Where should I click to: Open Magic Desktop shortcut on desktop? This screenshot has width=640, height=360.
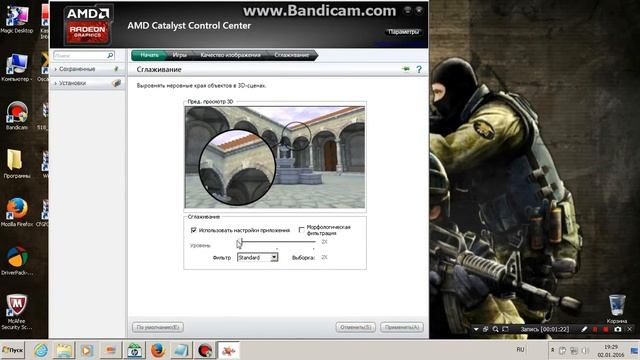point(16,18)
